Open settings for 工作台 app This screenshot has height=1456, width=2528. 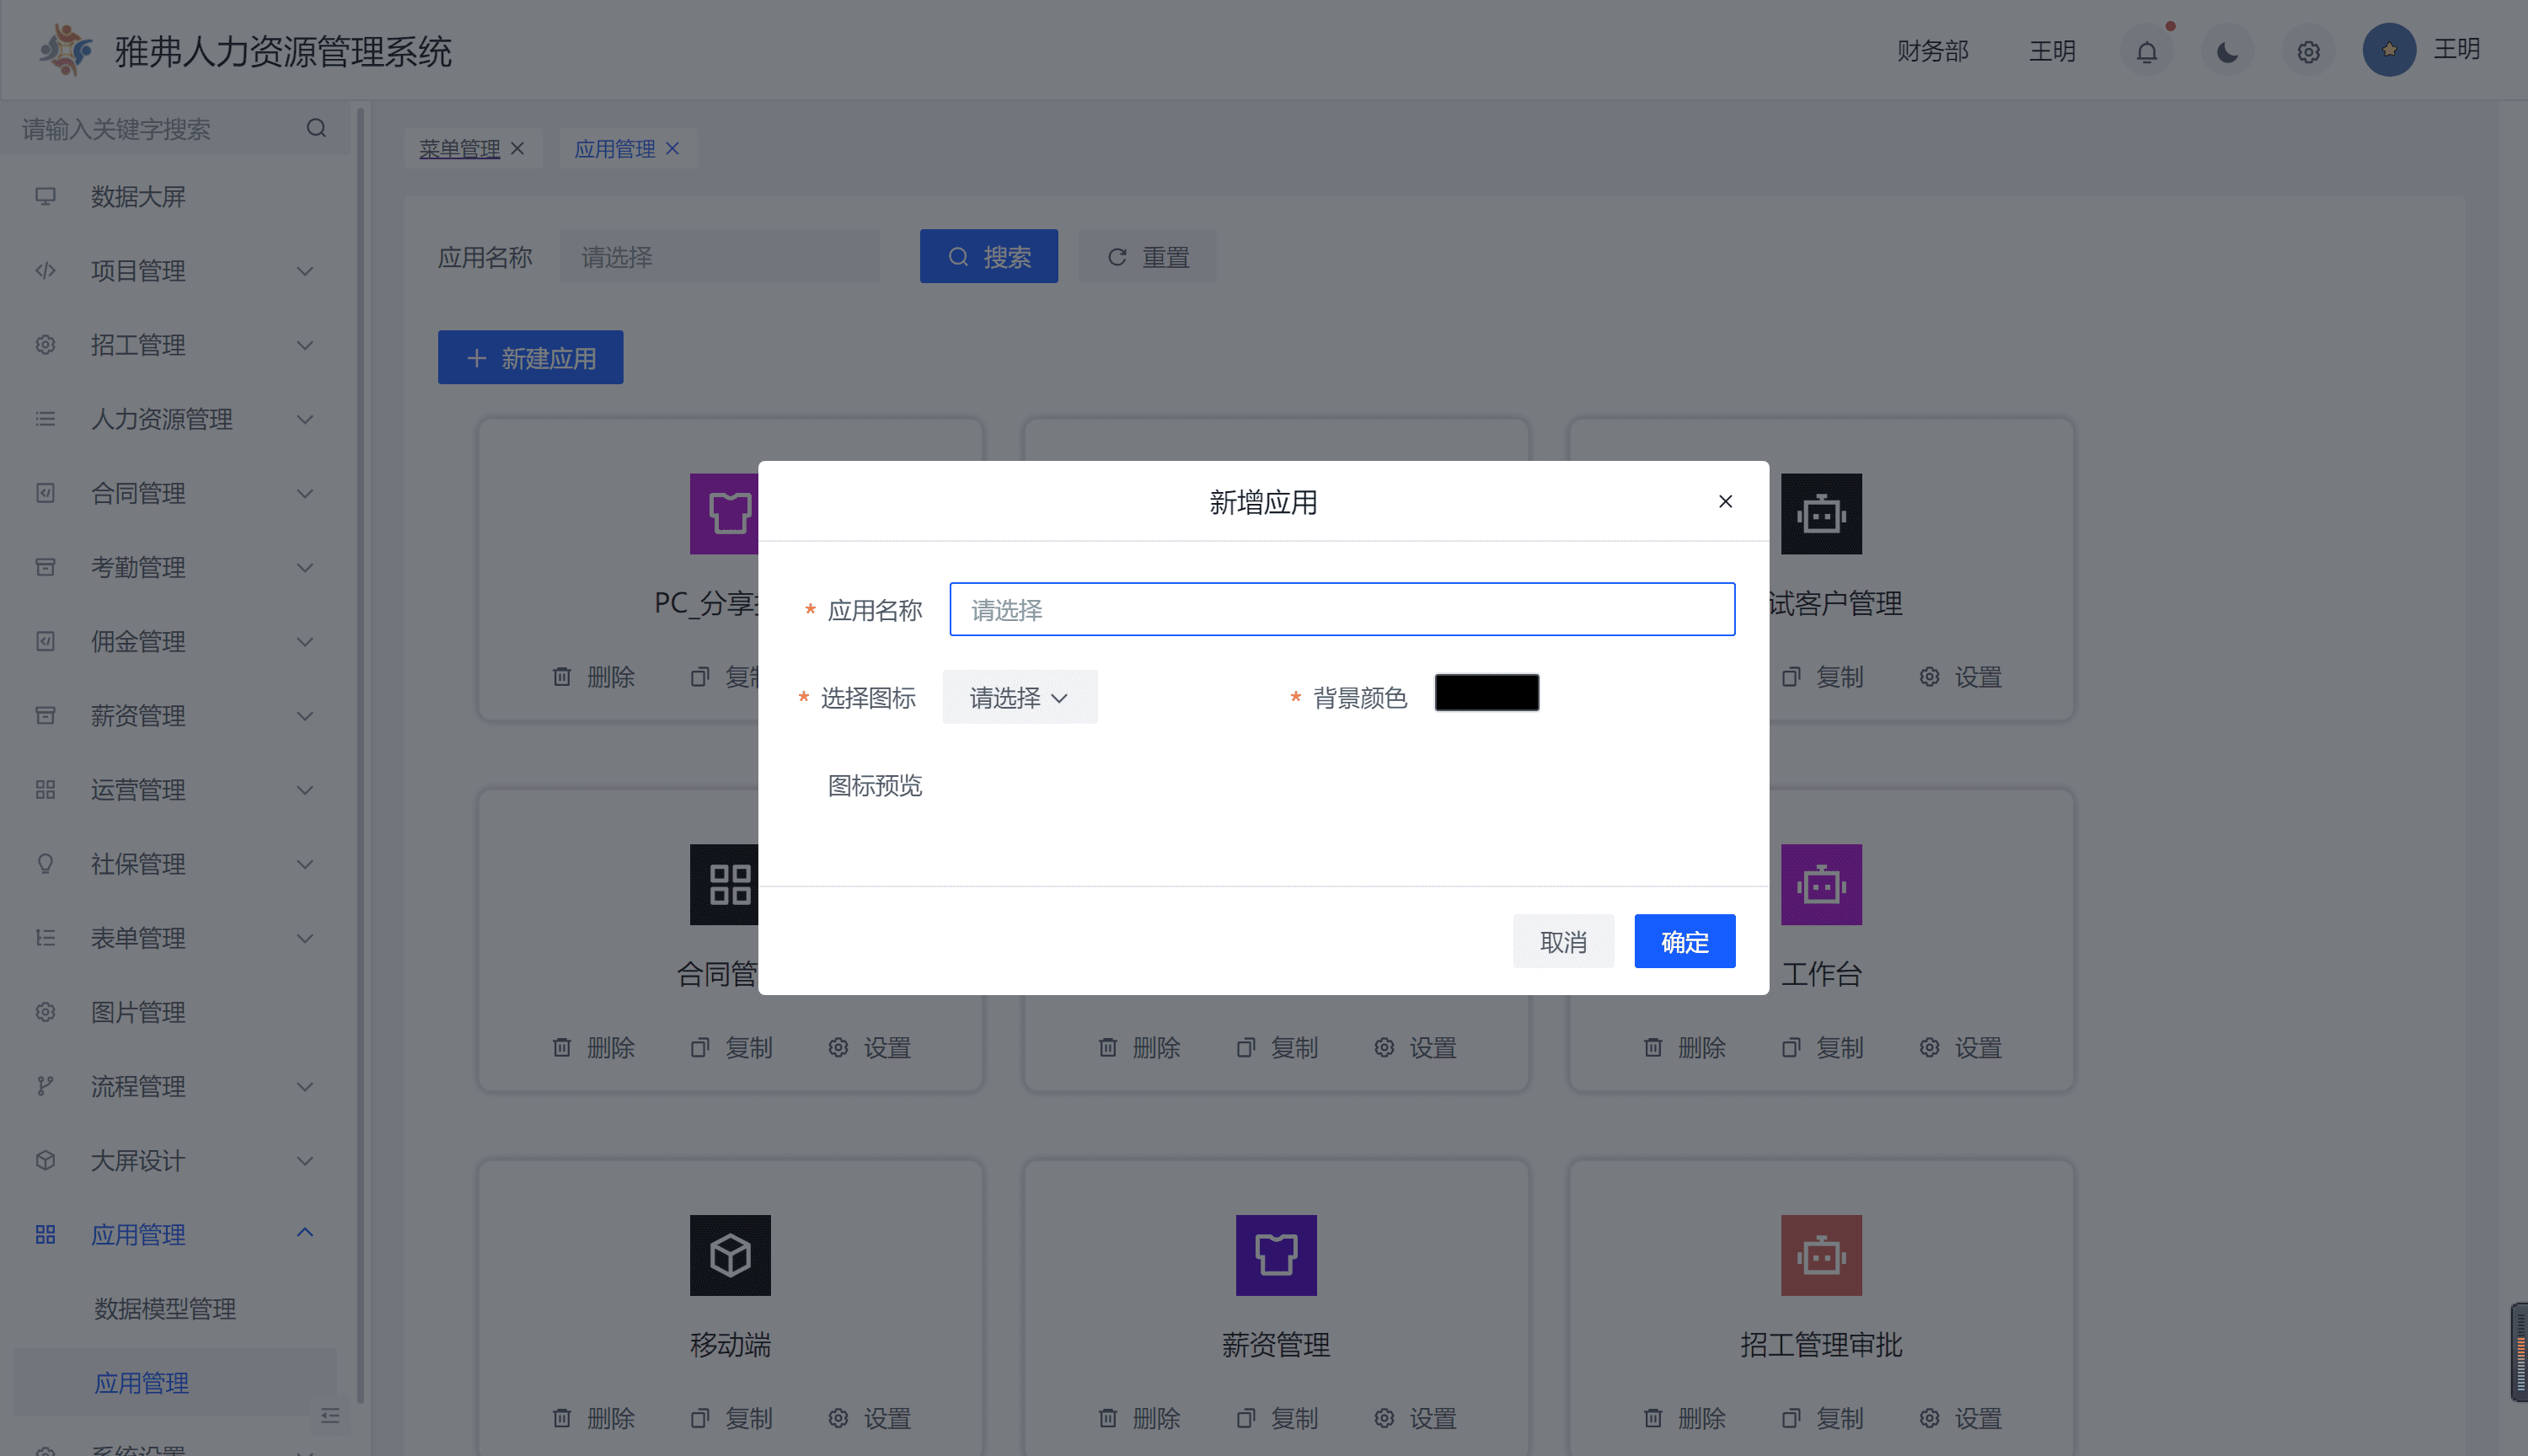(1961, 1047)
